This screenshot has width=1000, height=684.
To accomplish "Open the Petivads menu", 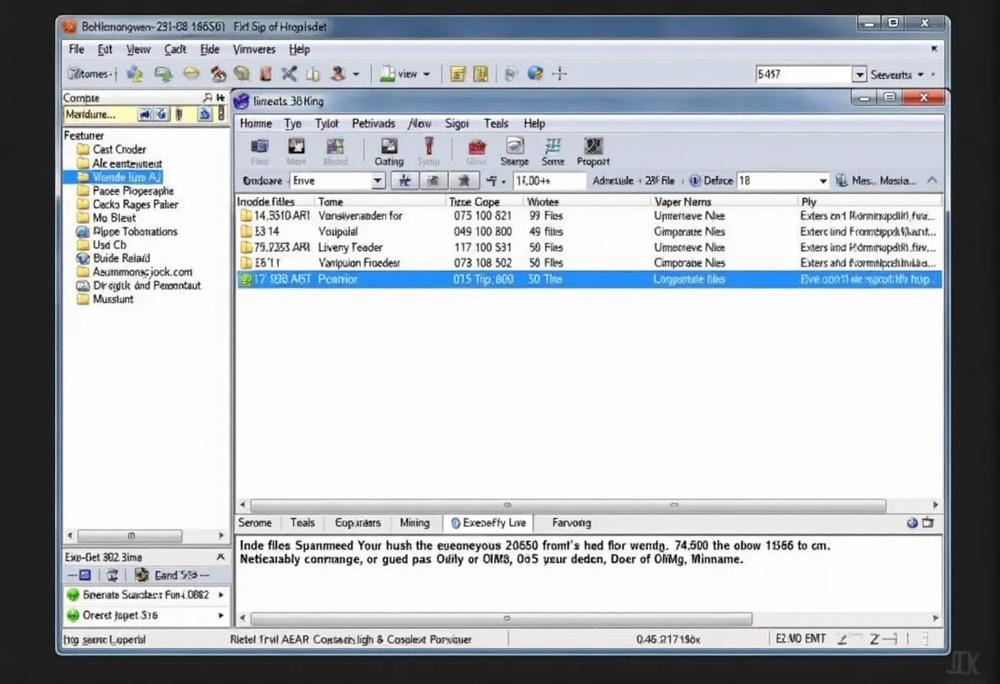I will 373,124.
